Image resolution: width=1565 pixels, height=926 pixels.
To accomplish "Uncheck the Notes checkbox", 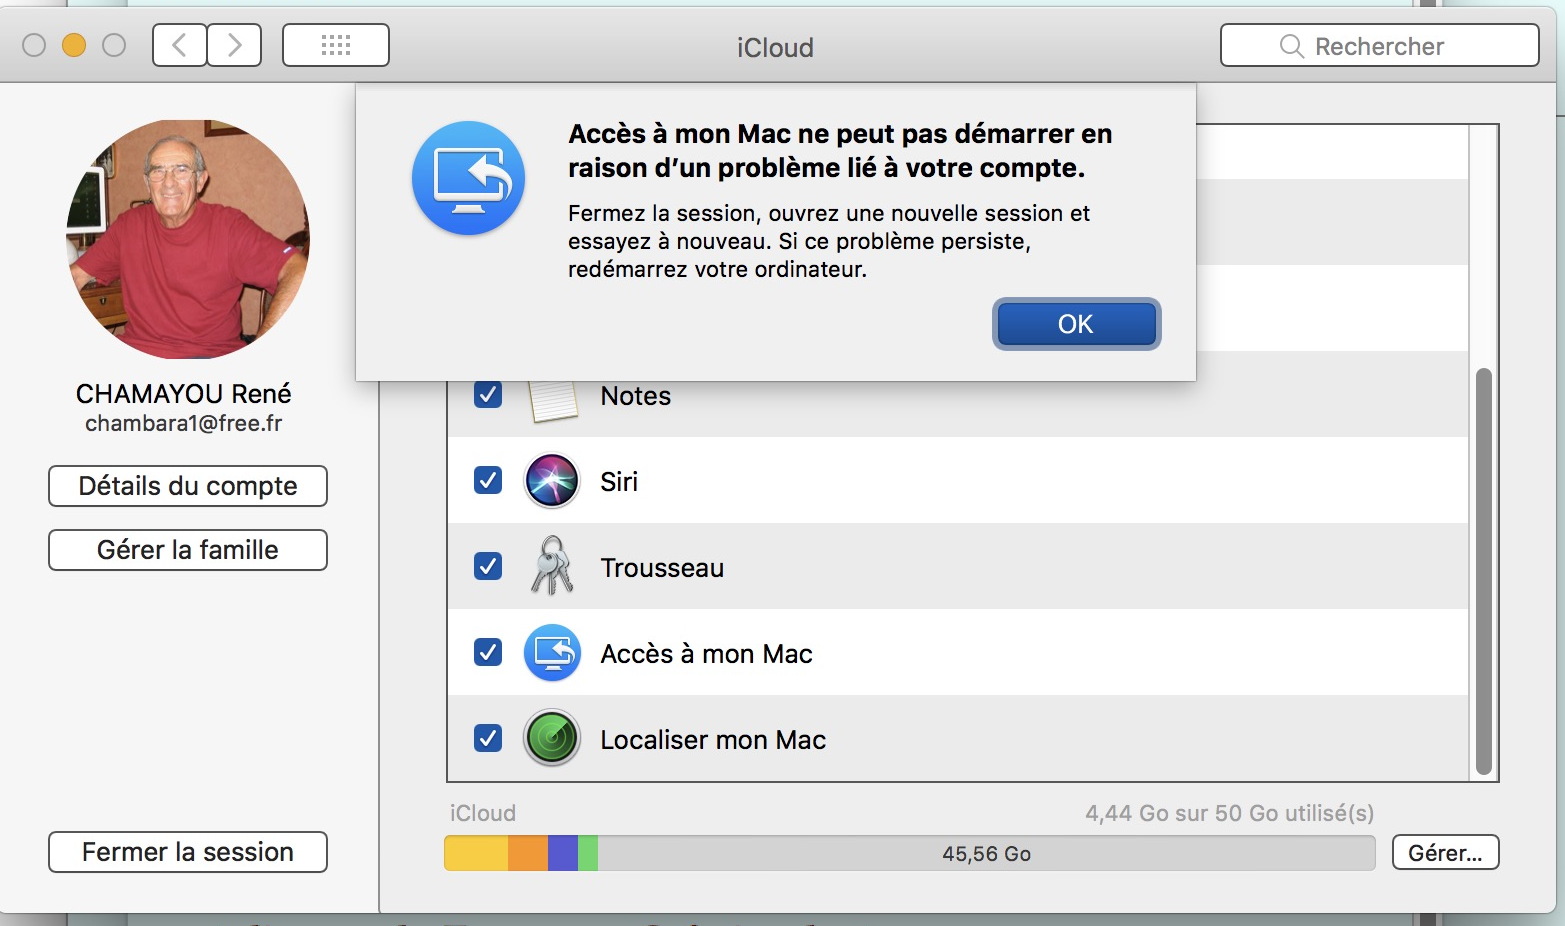I will pyautogui.click(x=488, y=394).
